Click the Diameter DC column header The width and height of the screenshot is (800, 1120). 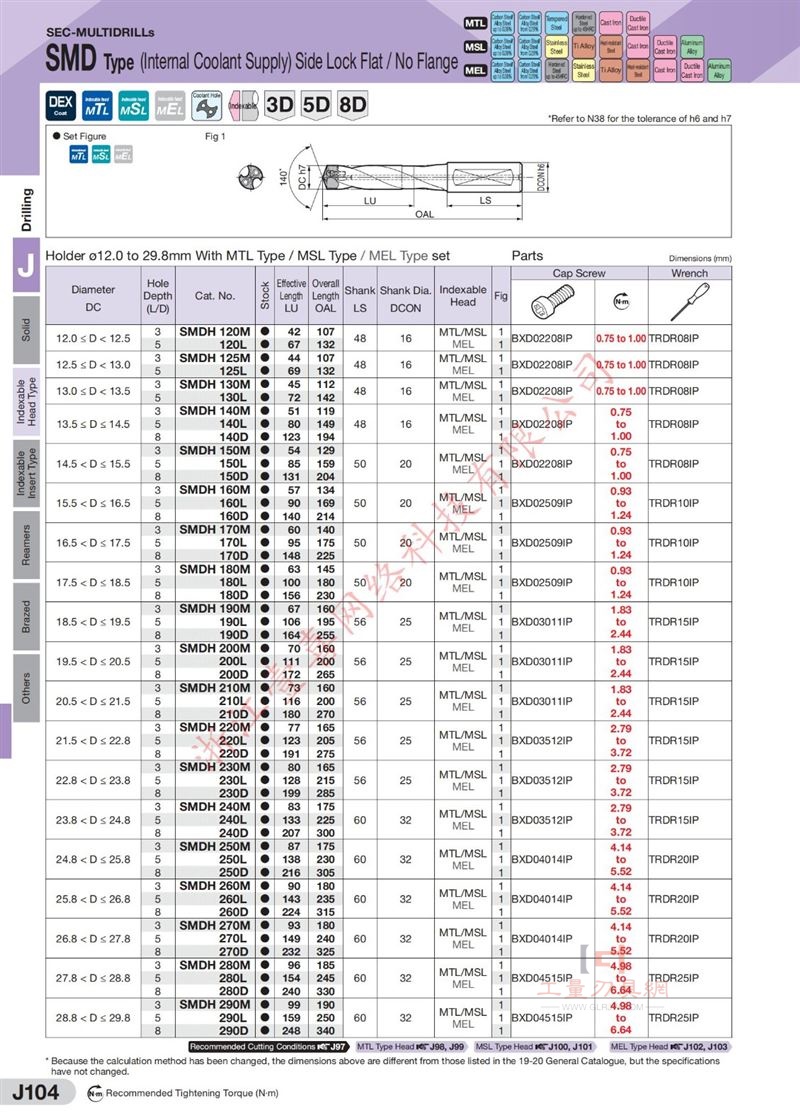pyautogui.click(x=94, y=296)
